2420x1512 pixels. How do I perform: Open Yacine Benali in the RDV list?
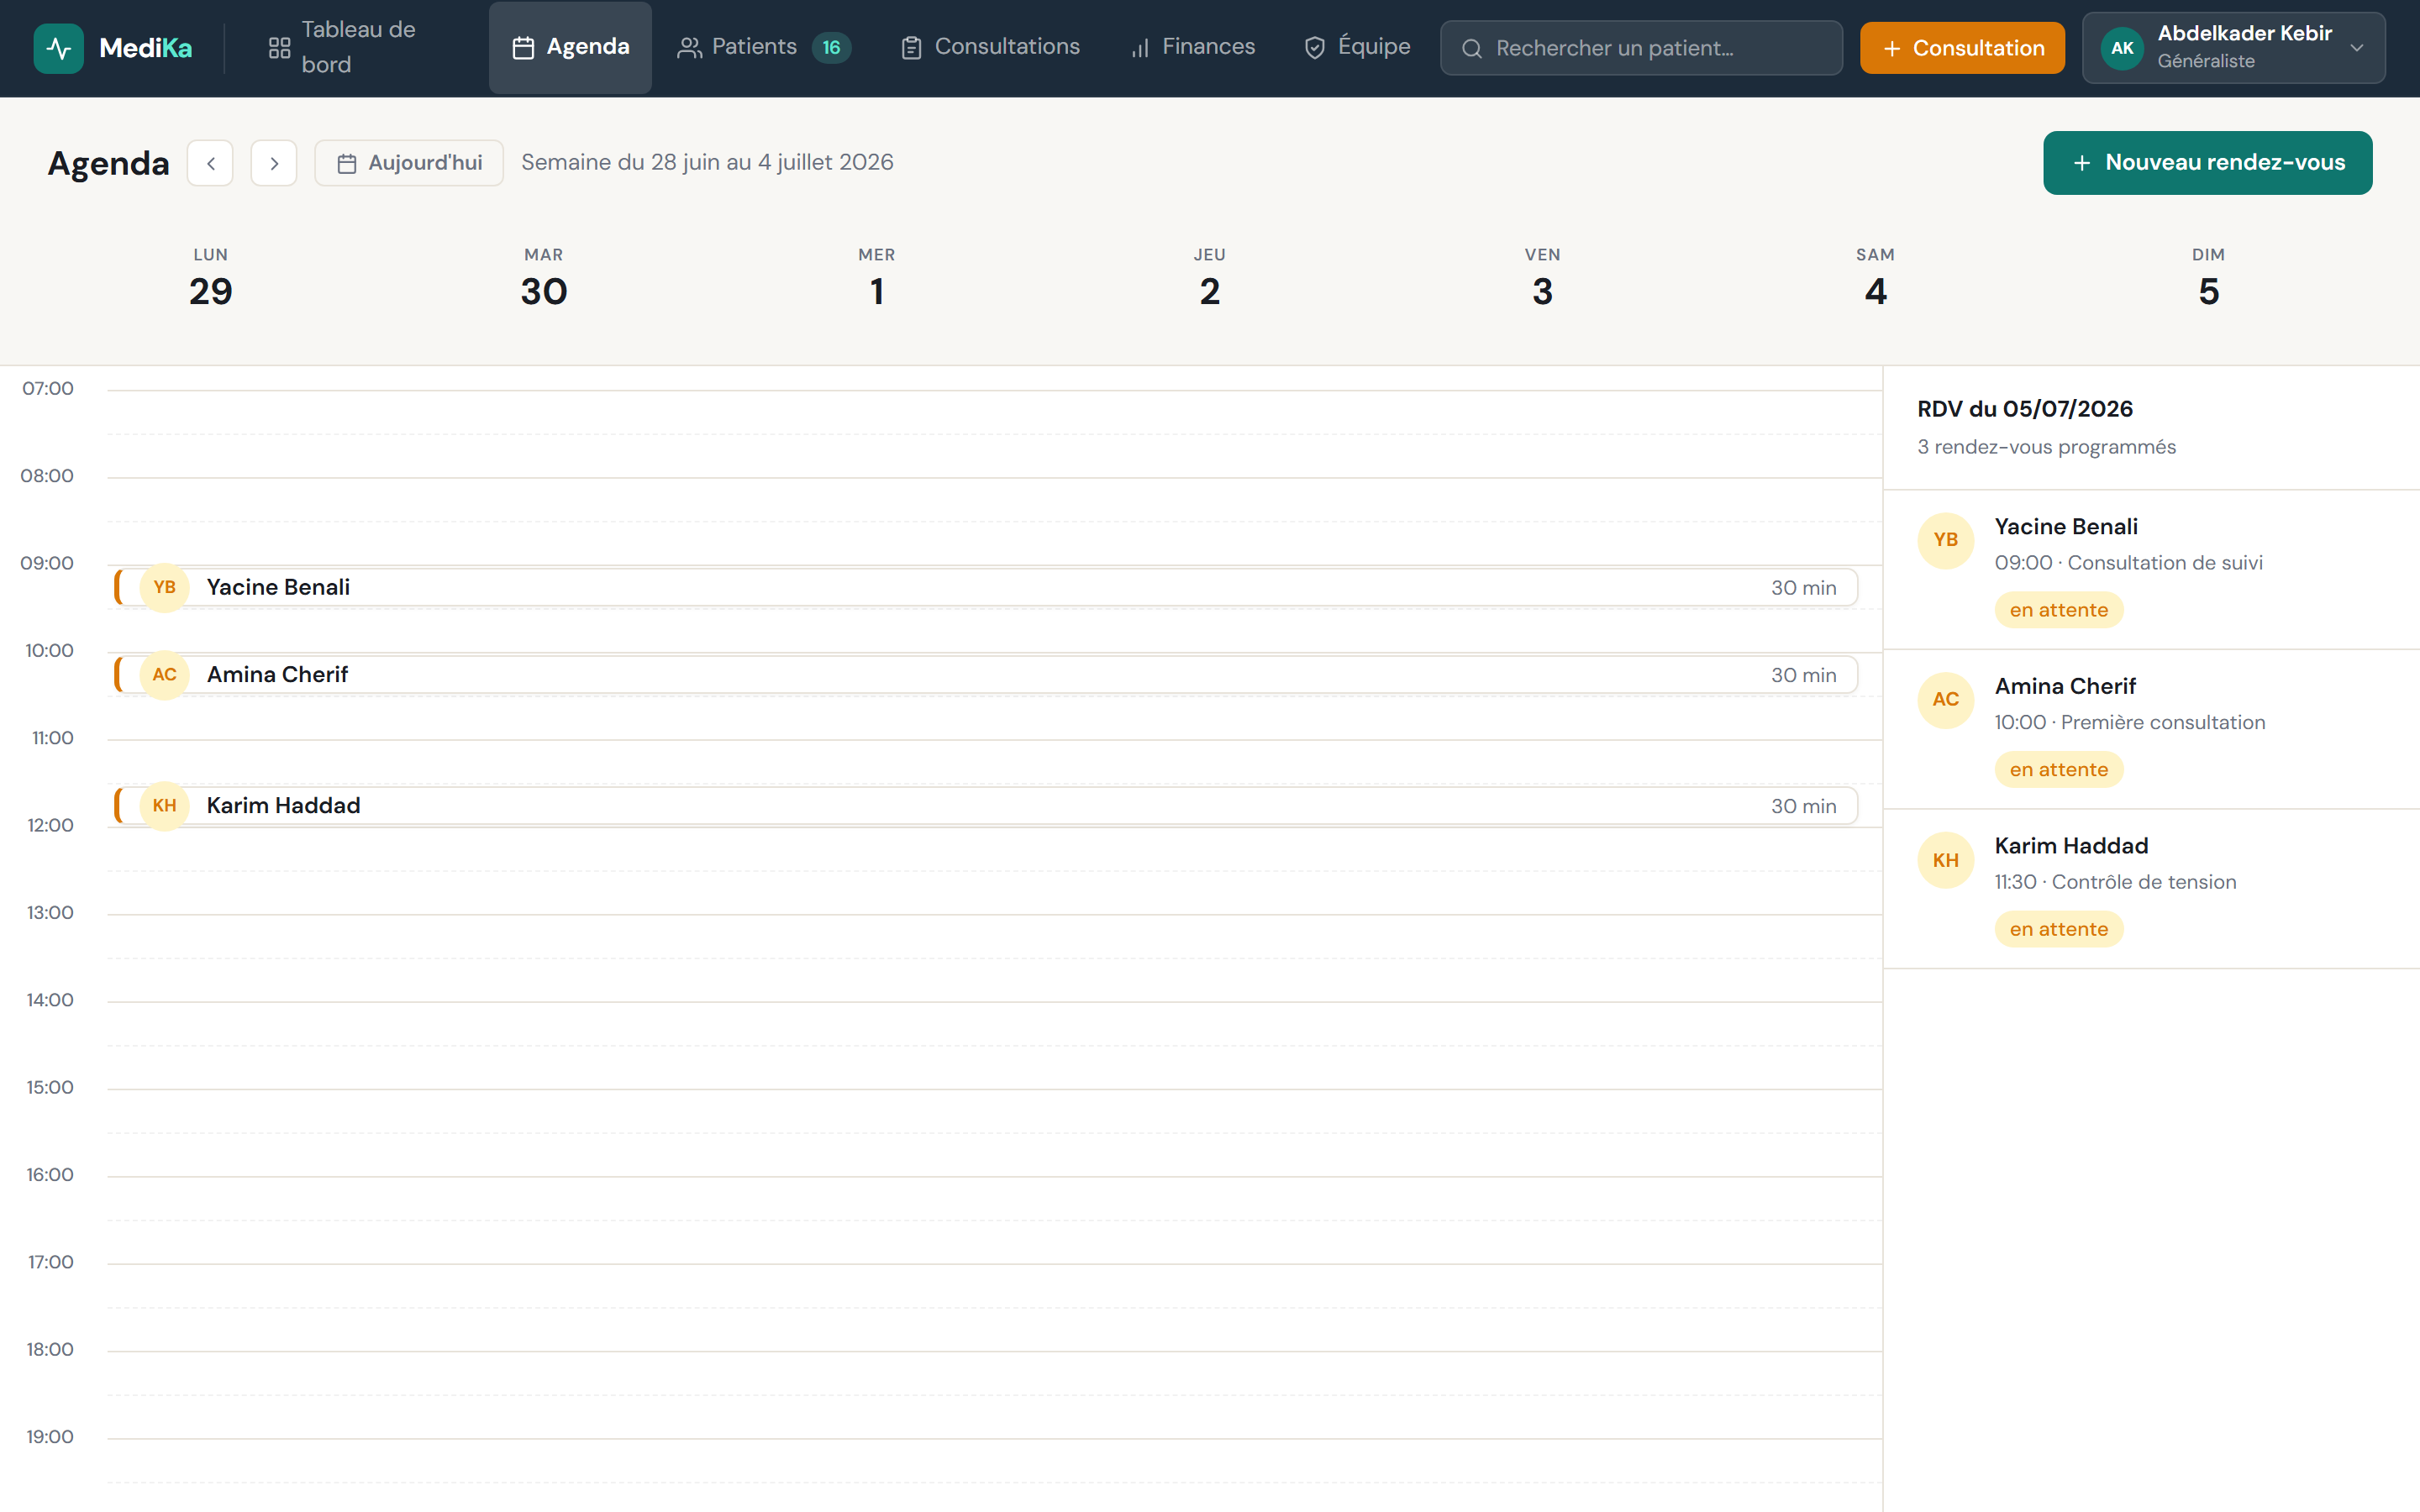click(x=2151, y=570)
